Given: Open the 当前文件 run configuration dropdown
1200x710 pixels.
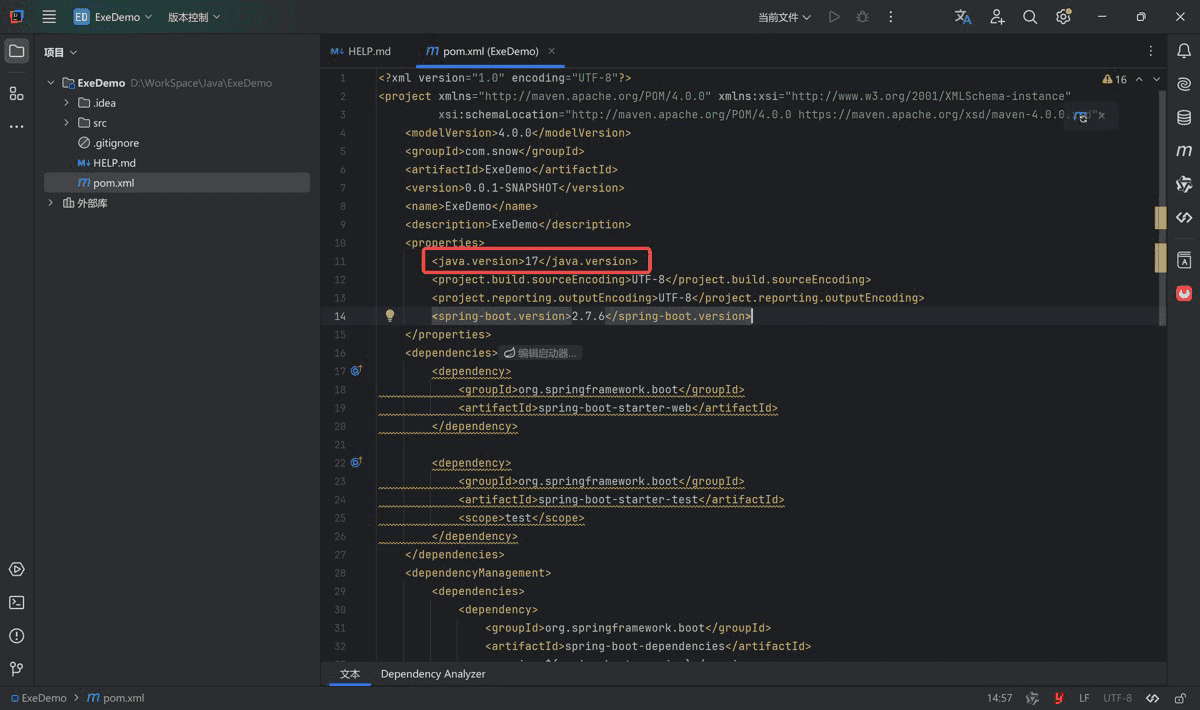Looking at the screenshot, I should 784,17.
